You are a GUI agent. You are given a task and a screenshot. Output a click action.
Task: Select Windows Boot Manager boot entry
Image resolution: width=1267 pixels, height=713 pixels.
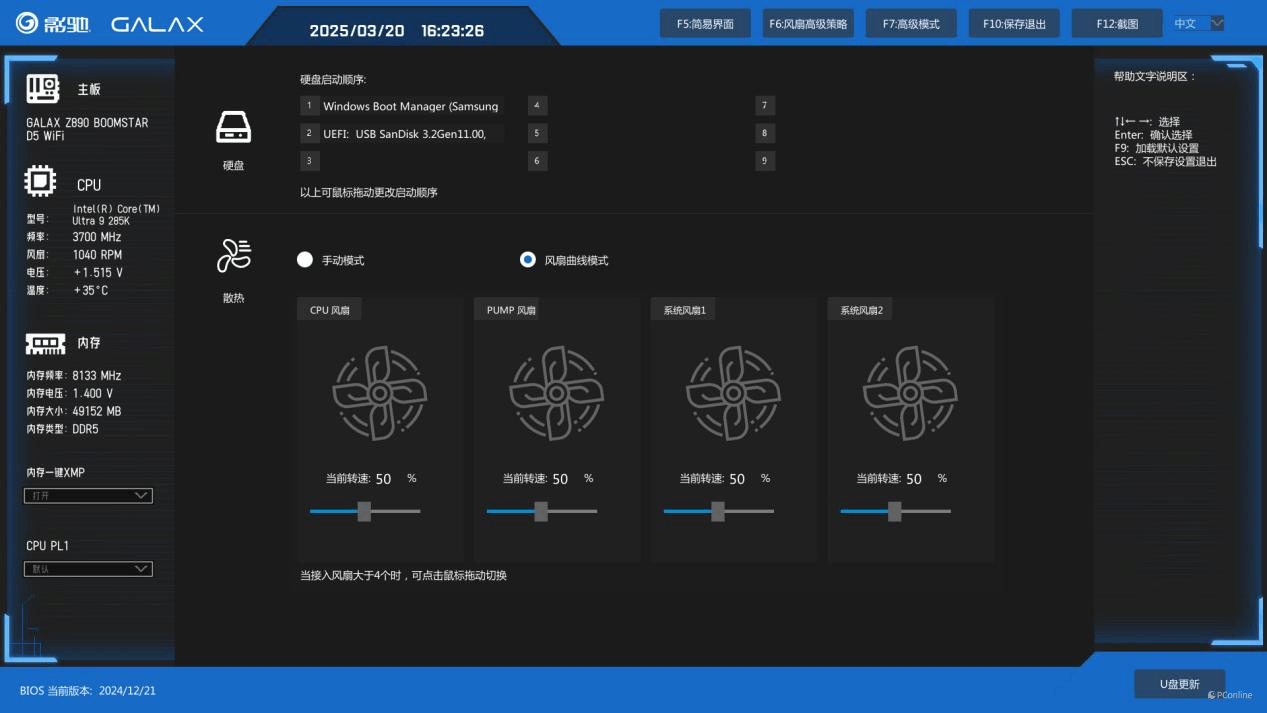click(x=410, y=106)
